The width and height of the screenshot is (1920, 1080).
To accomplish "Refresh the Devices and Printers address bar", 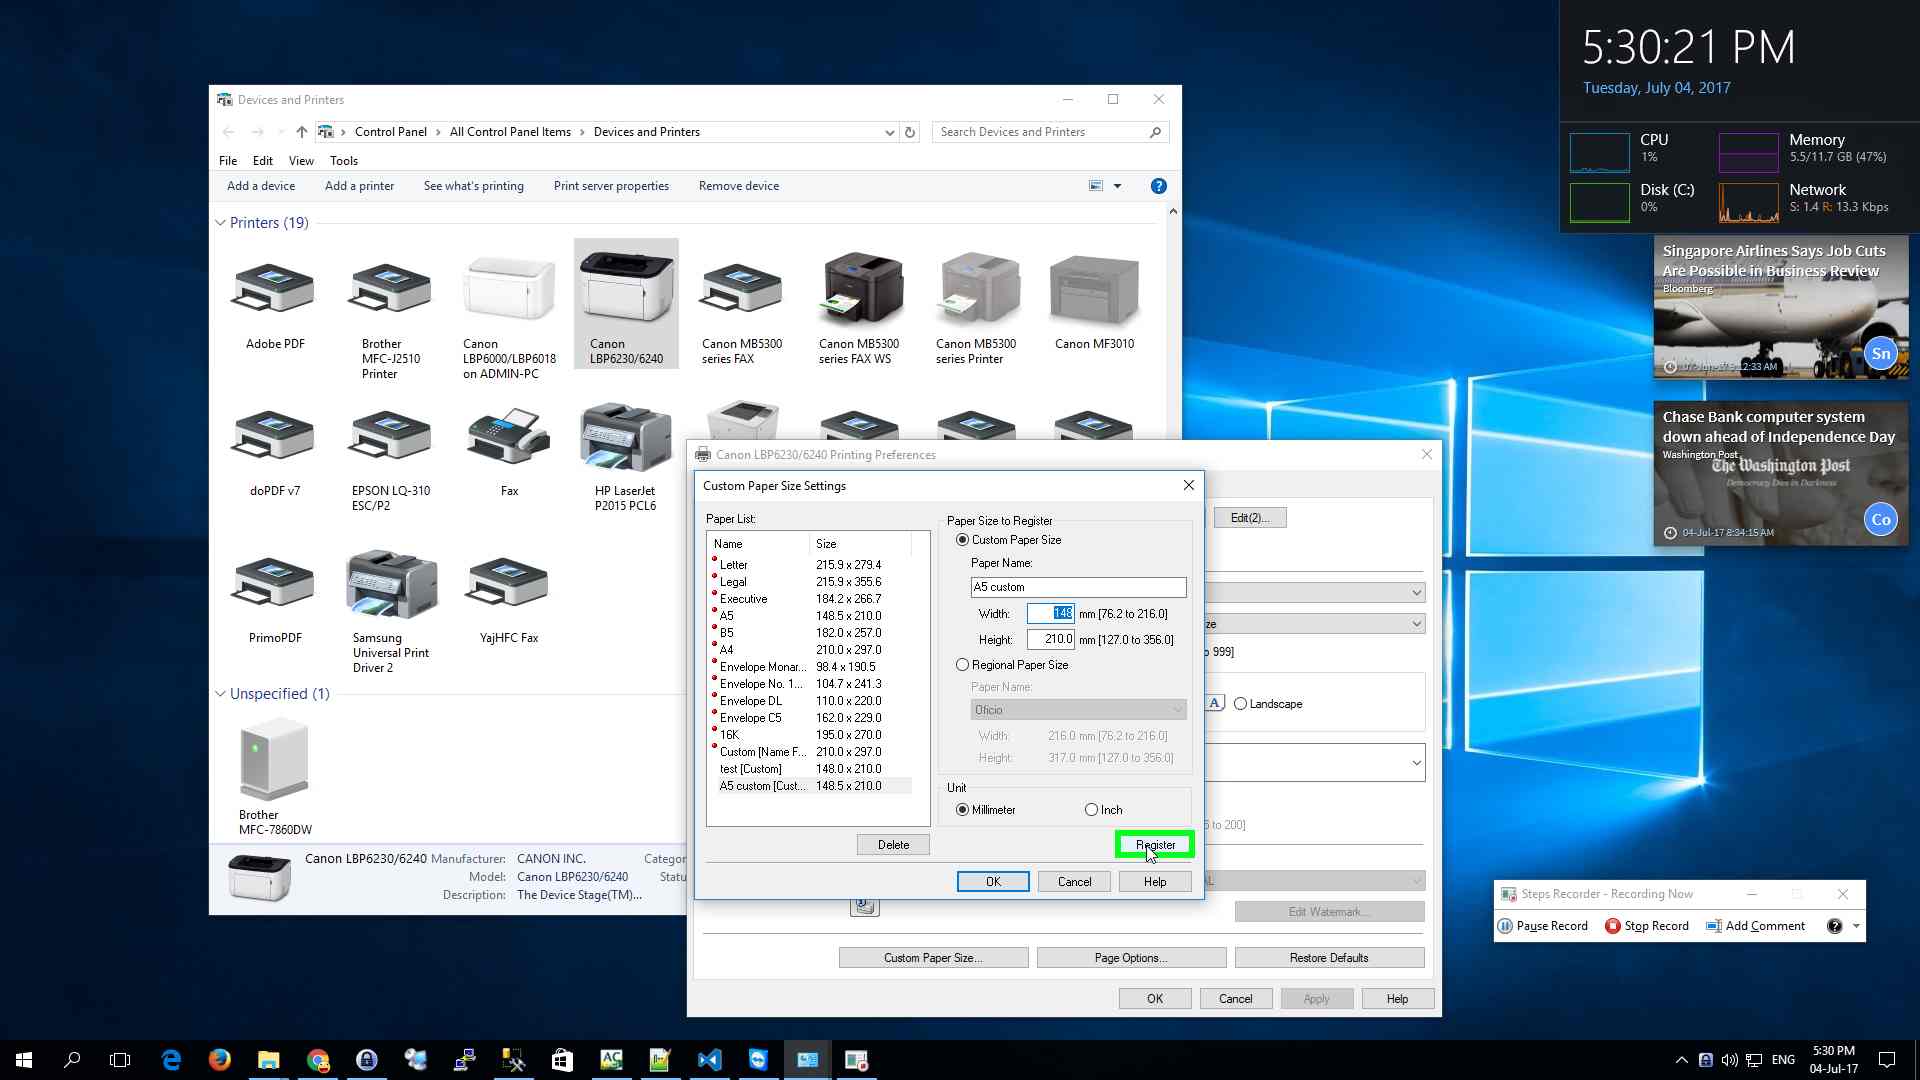I will (x=910, y=132).
